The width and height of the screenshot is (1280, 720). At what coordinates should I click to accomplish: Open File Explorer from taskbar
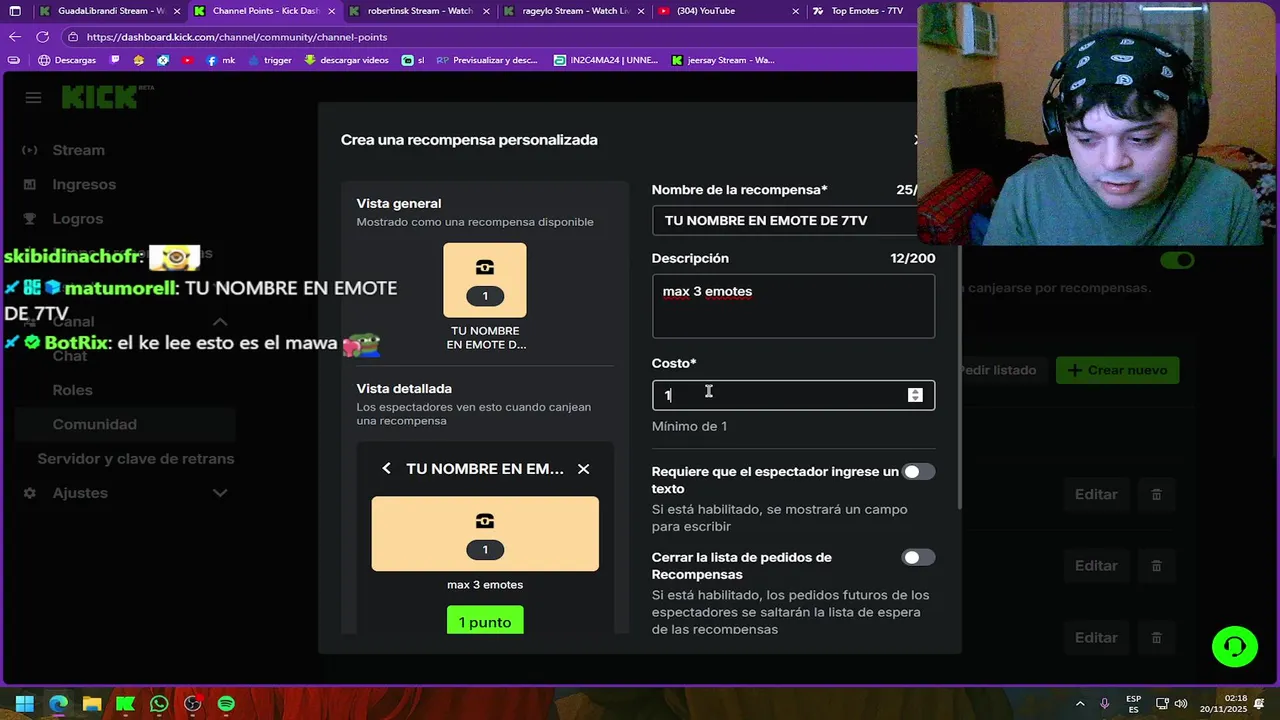pos(92,704)
